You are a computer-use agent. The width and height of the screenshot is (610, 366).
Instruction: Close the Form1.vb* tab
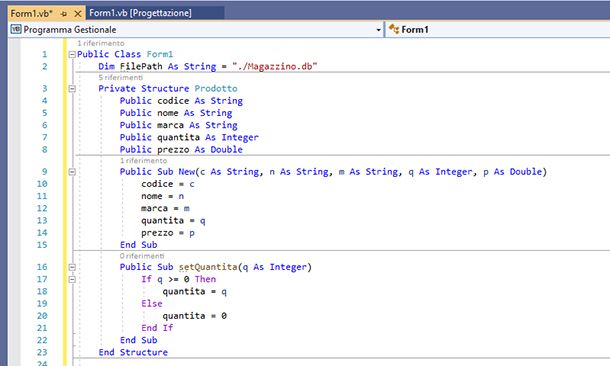coord(78,14)
